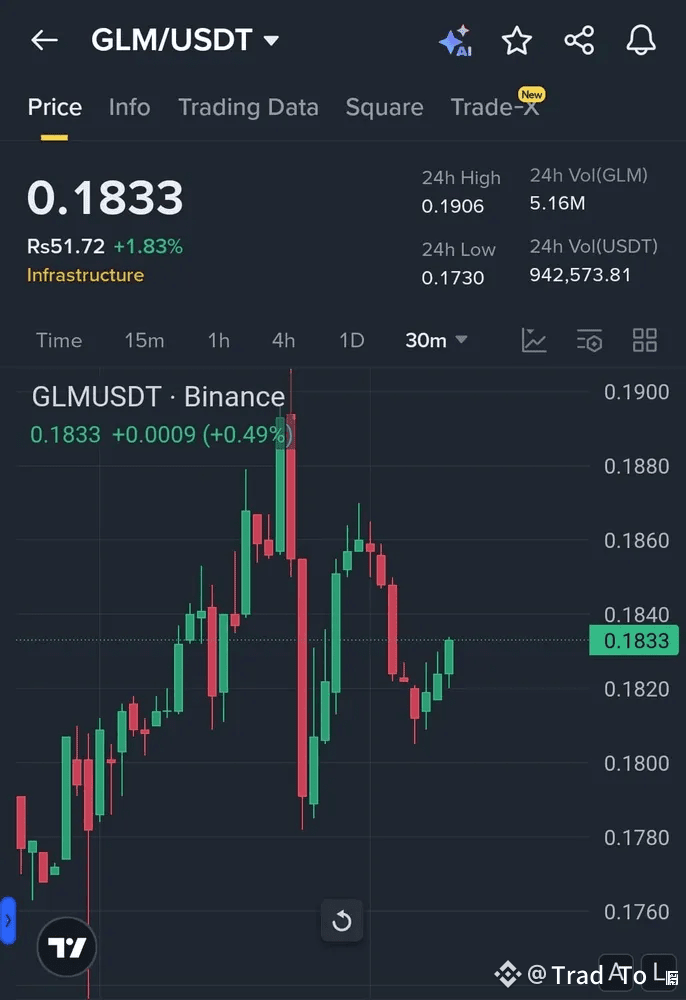Tap the 0.1860 price axis label
The height and width of the screenshot is (1000, 686).
[636, 540]
